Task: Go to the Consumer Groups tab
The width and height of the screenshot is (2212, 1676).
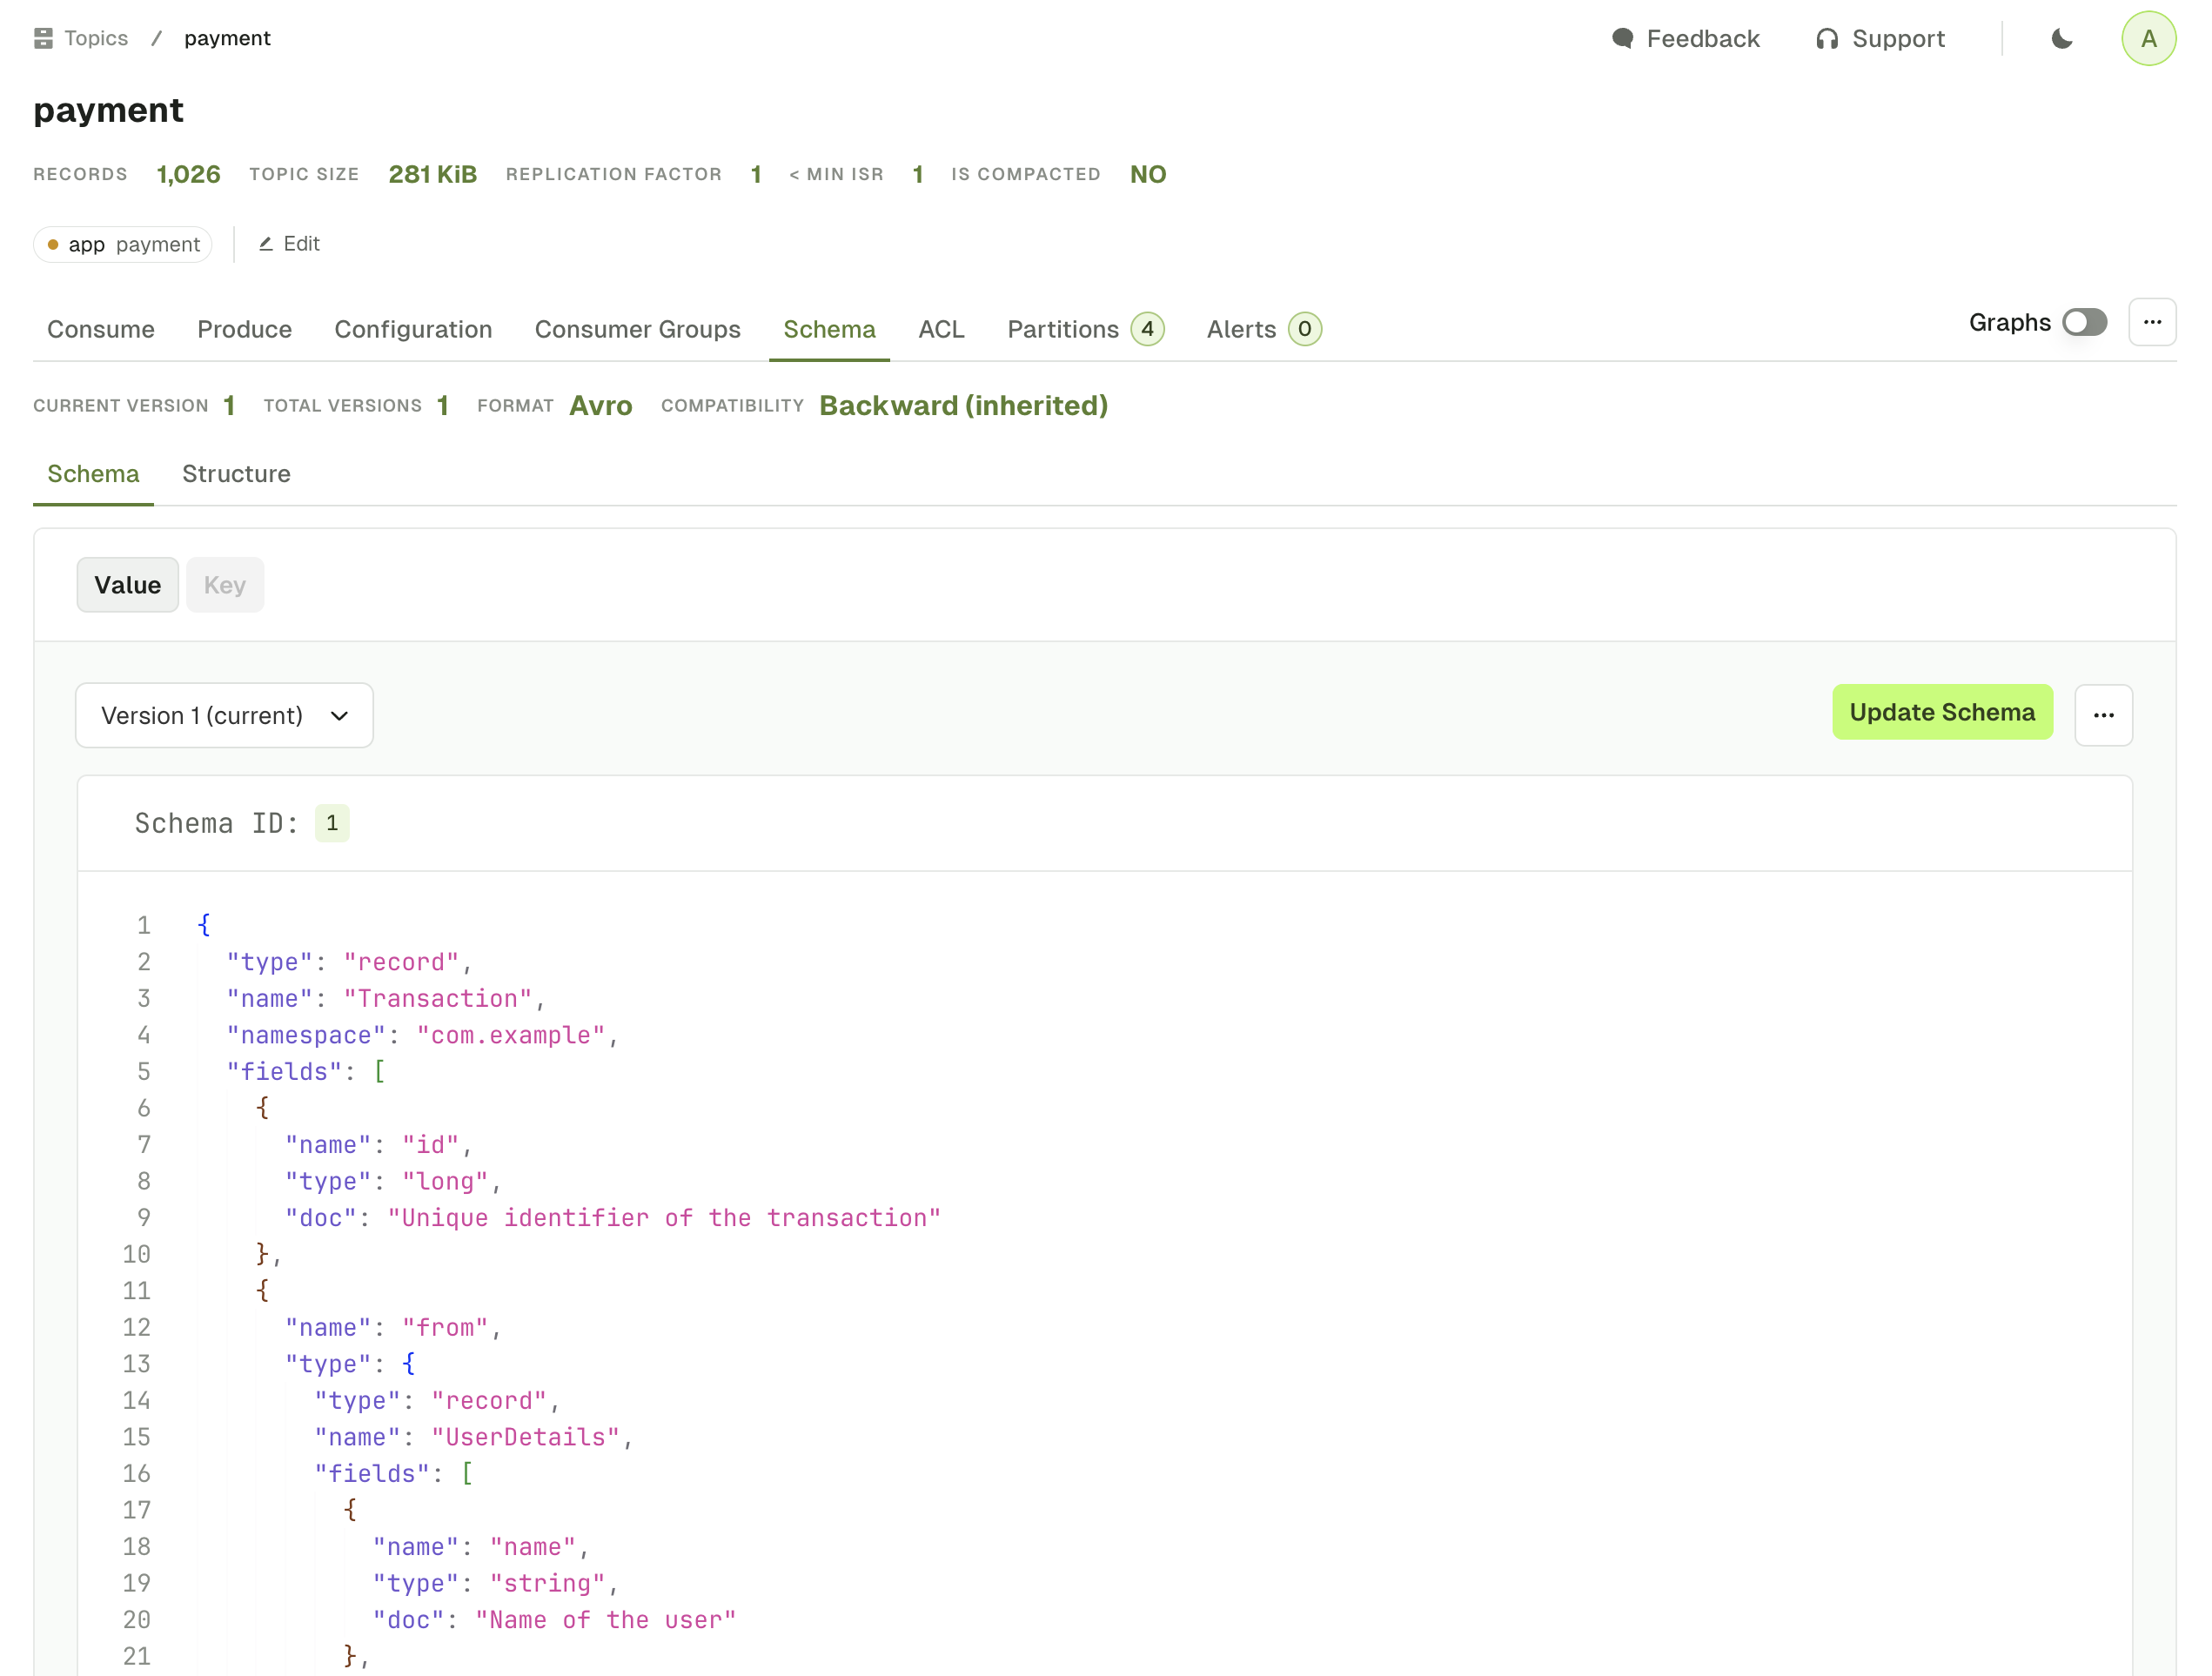Action: tap(638, 329)
